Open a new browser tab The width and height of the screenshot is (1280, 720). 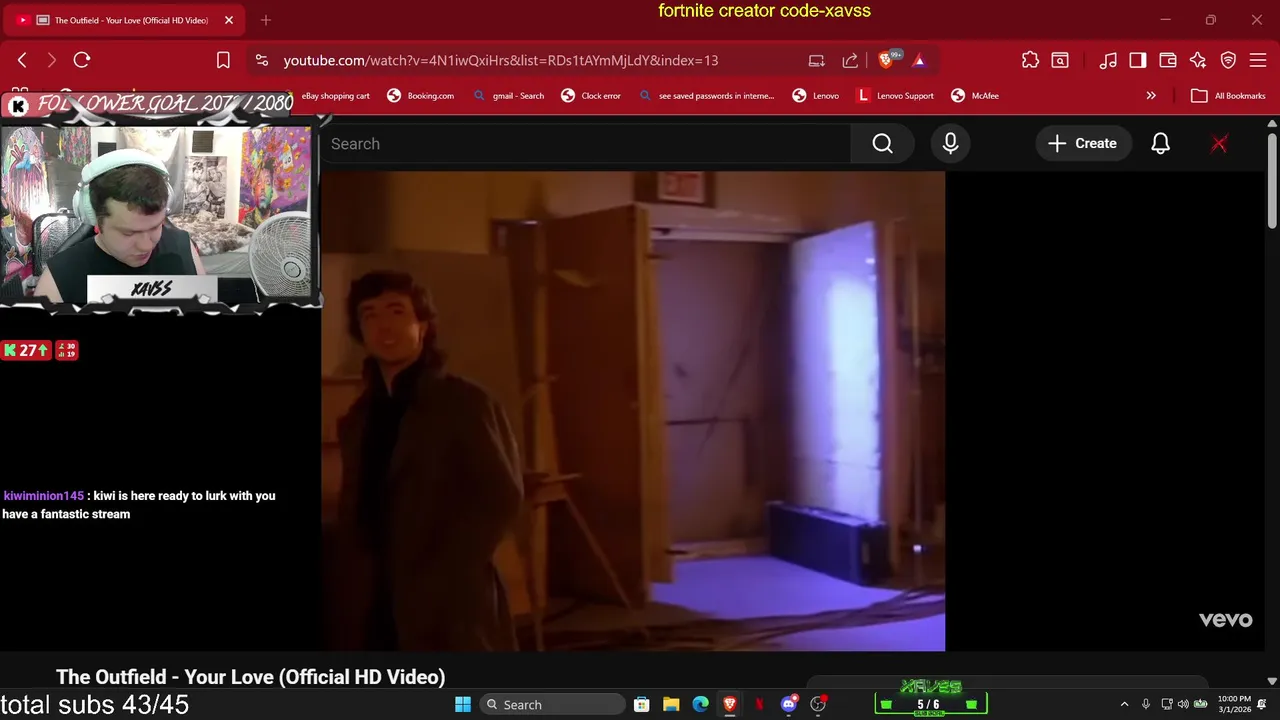tap(265, 20)
